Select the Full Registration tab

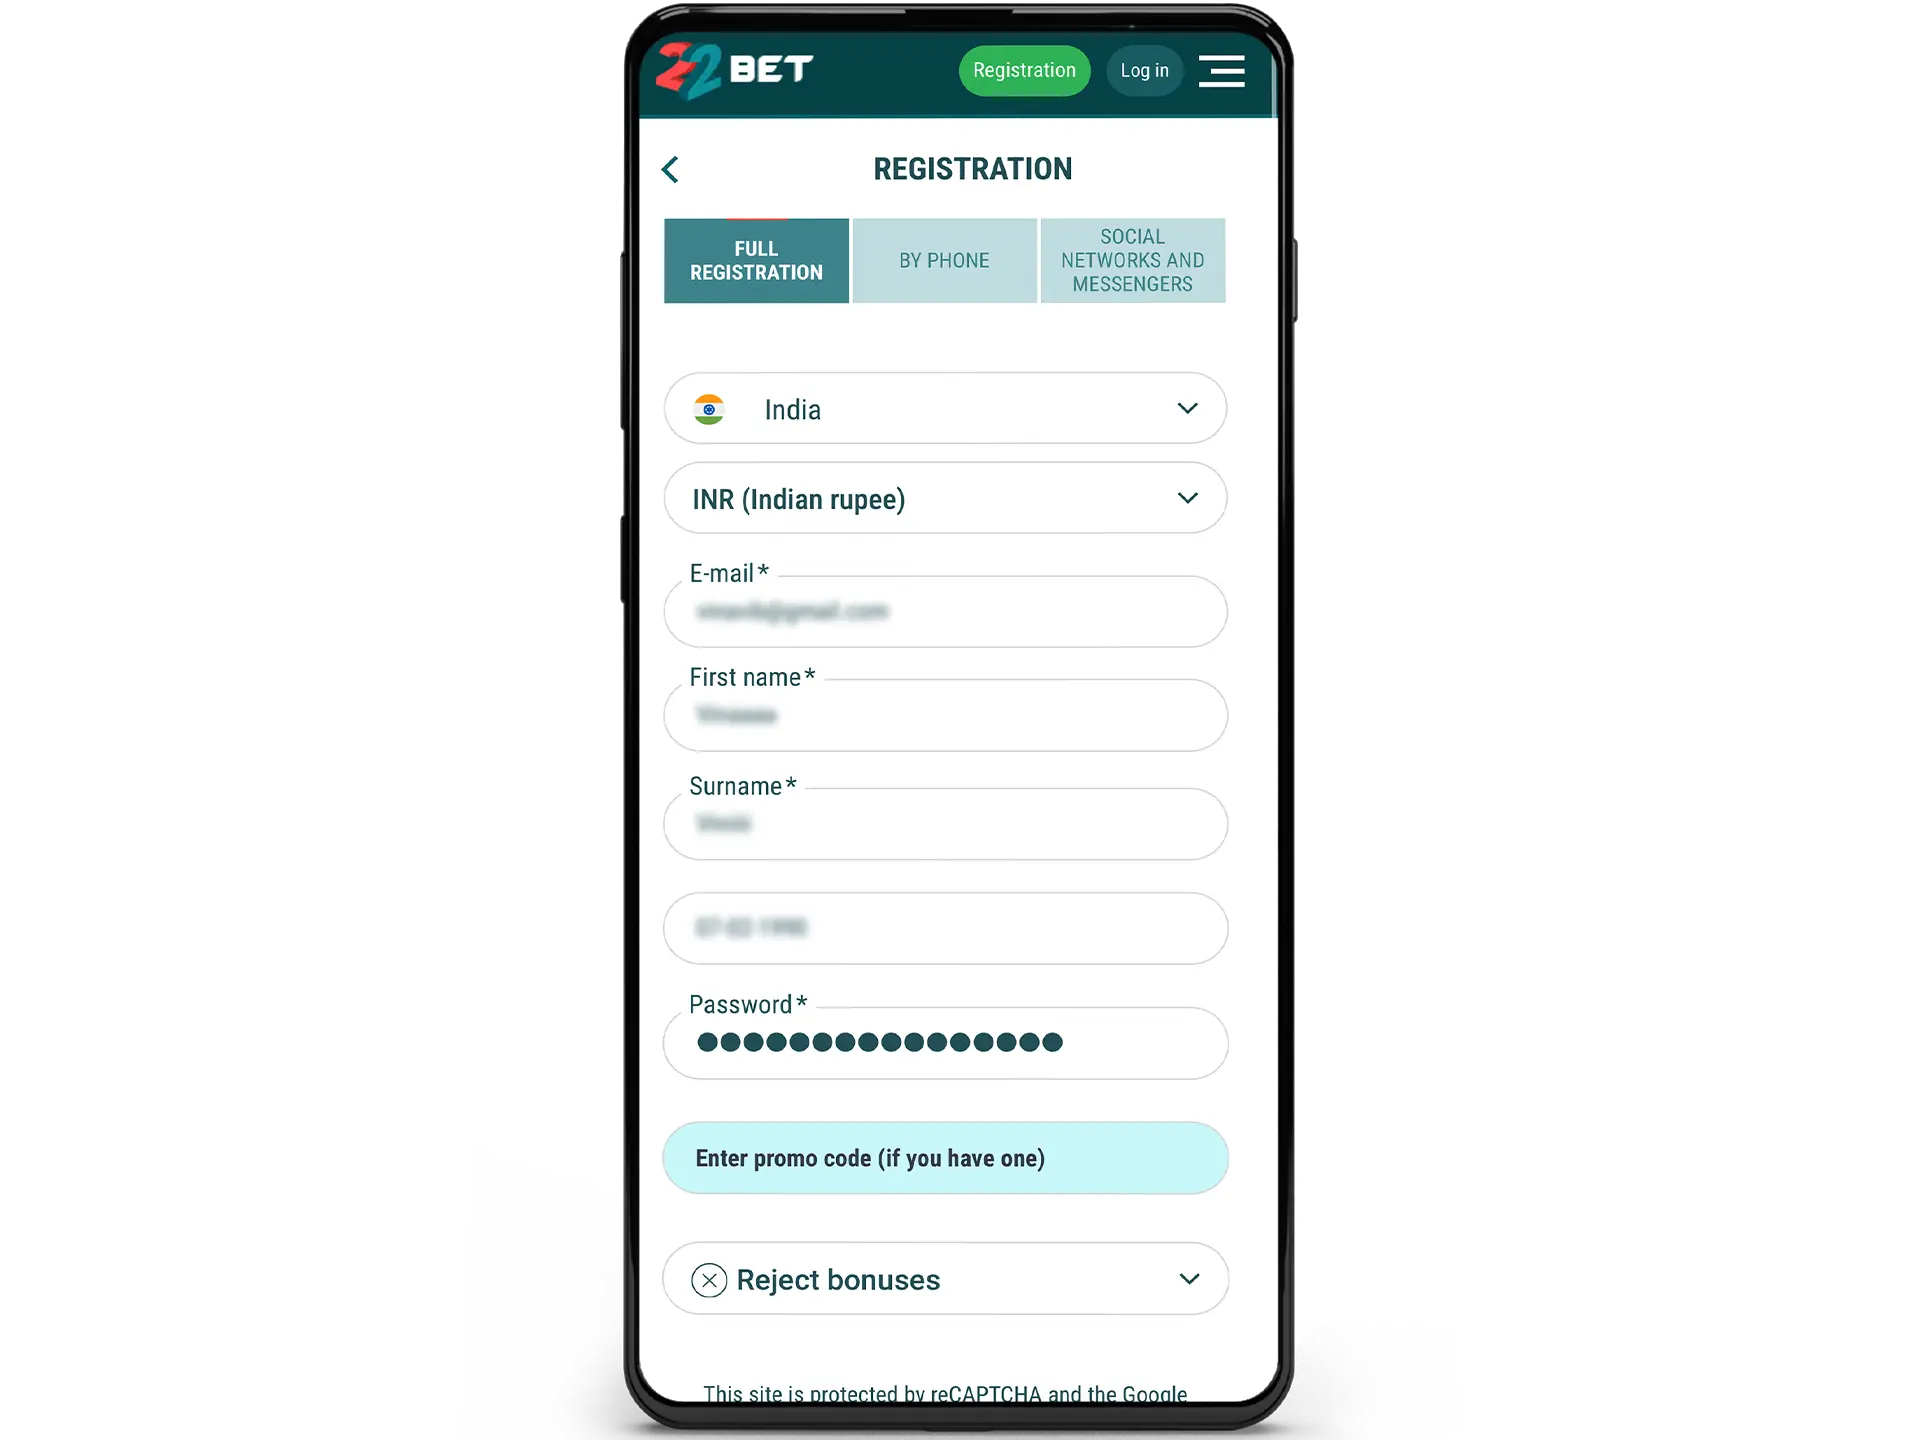tap(756, 260)
